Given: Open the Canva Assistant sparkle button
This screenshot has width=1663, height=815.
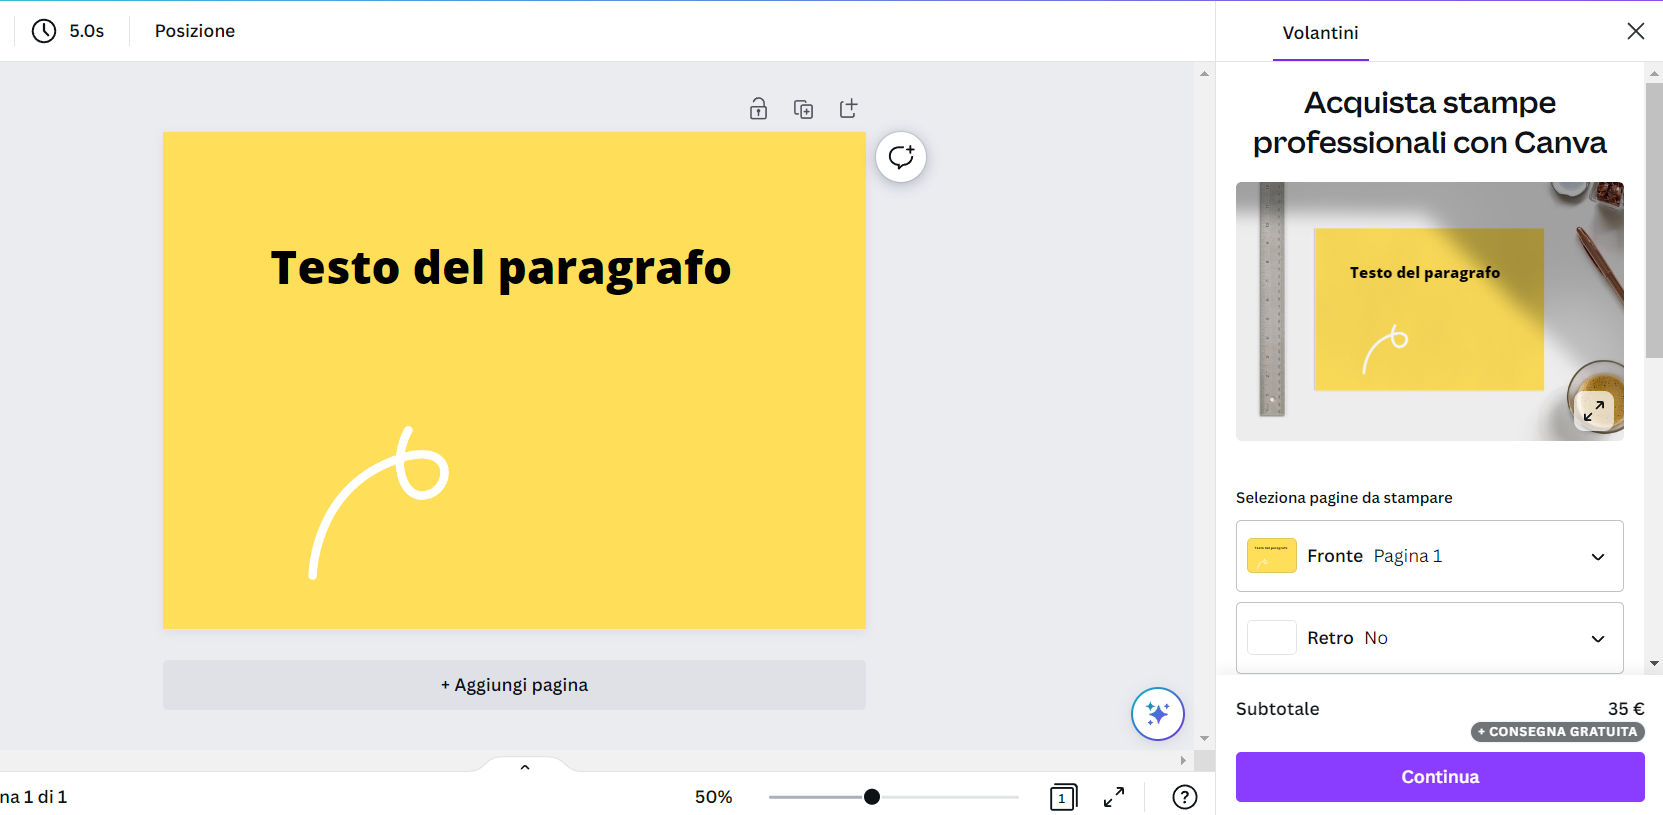Looking at the screenshot, I should 1157,714.
